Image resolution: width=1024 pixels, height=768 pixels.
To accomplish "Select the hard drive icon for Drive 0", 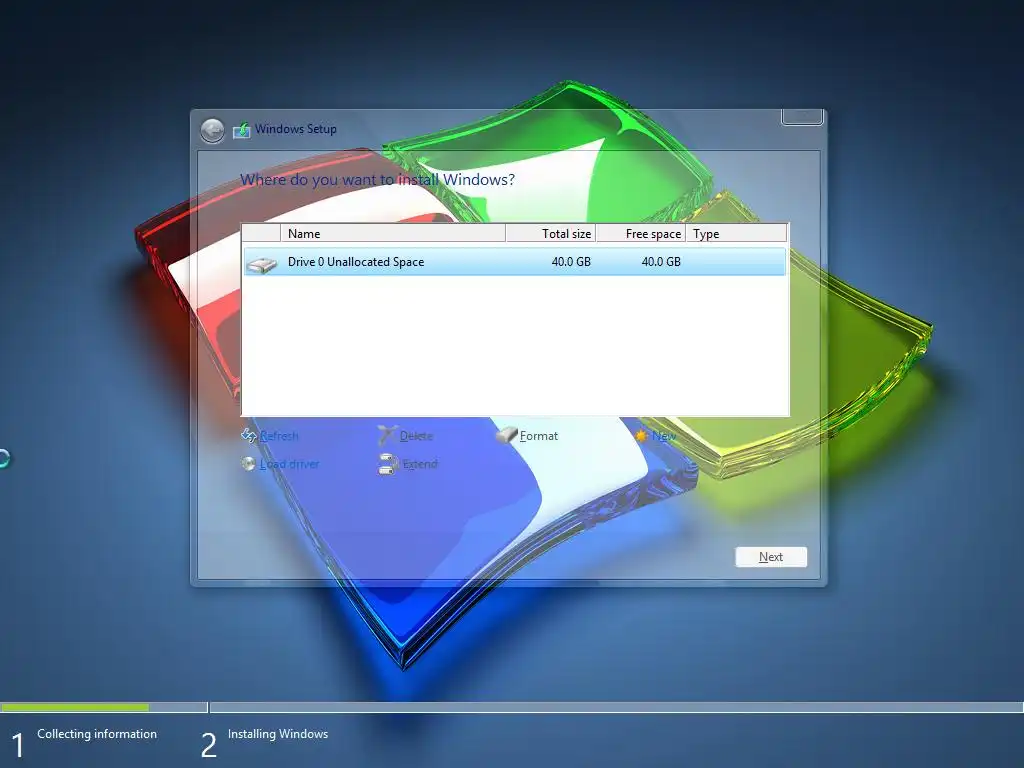I will point(262,264).
